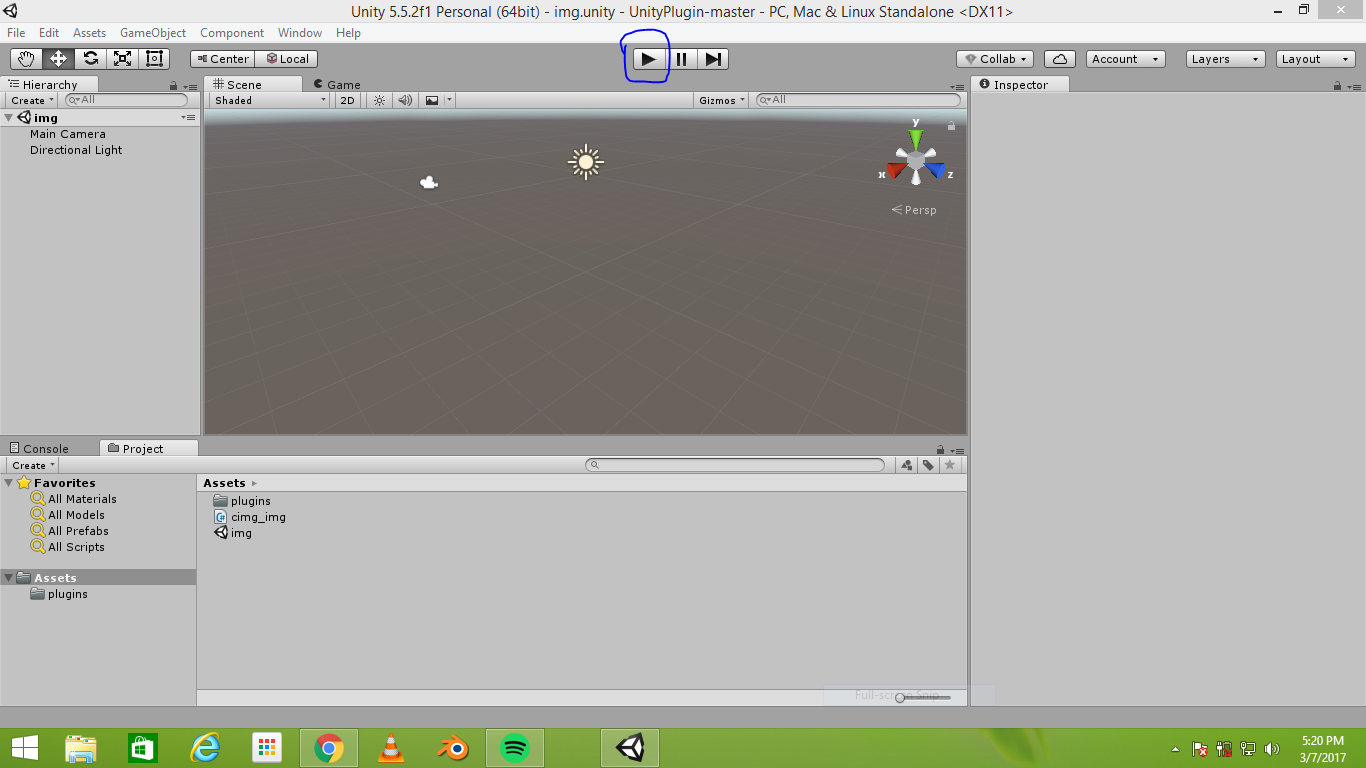Open Spotify from the taskbar

[514, 748]
